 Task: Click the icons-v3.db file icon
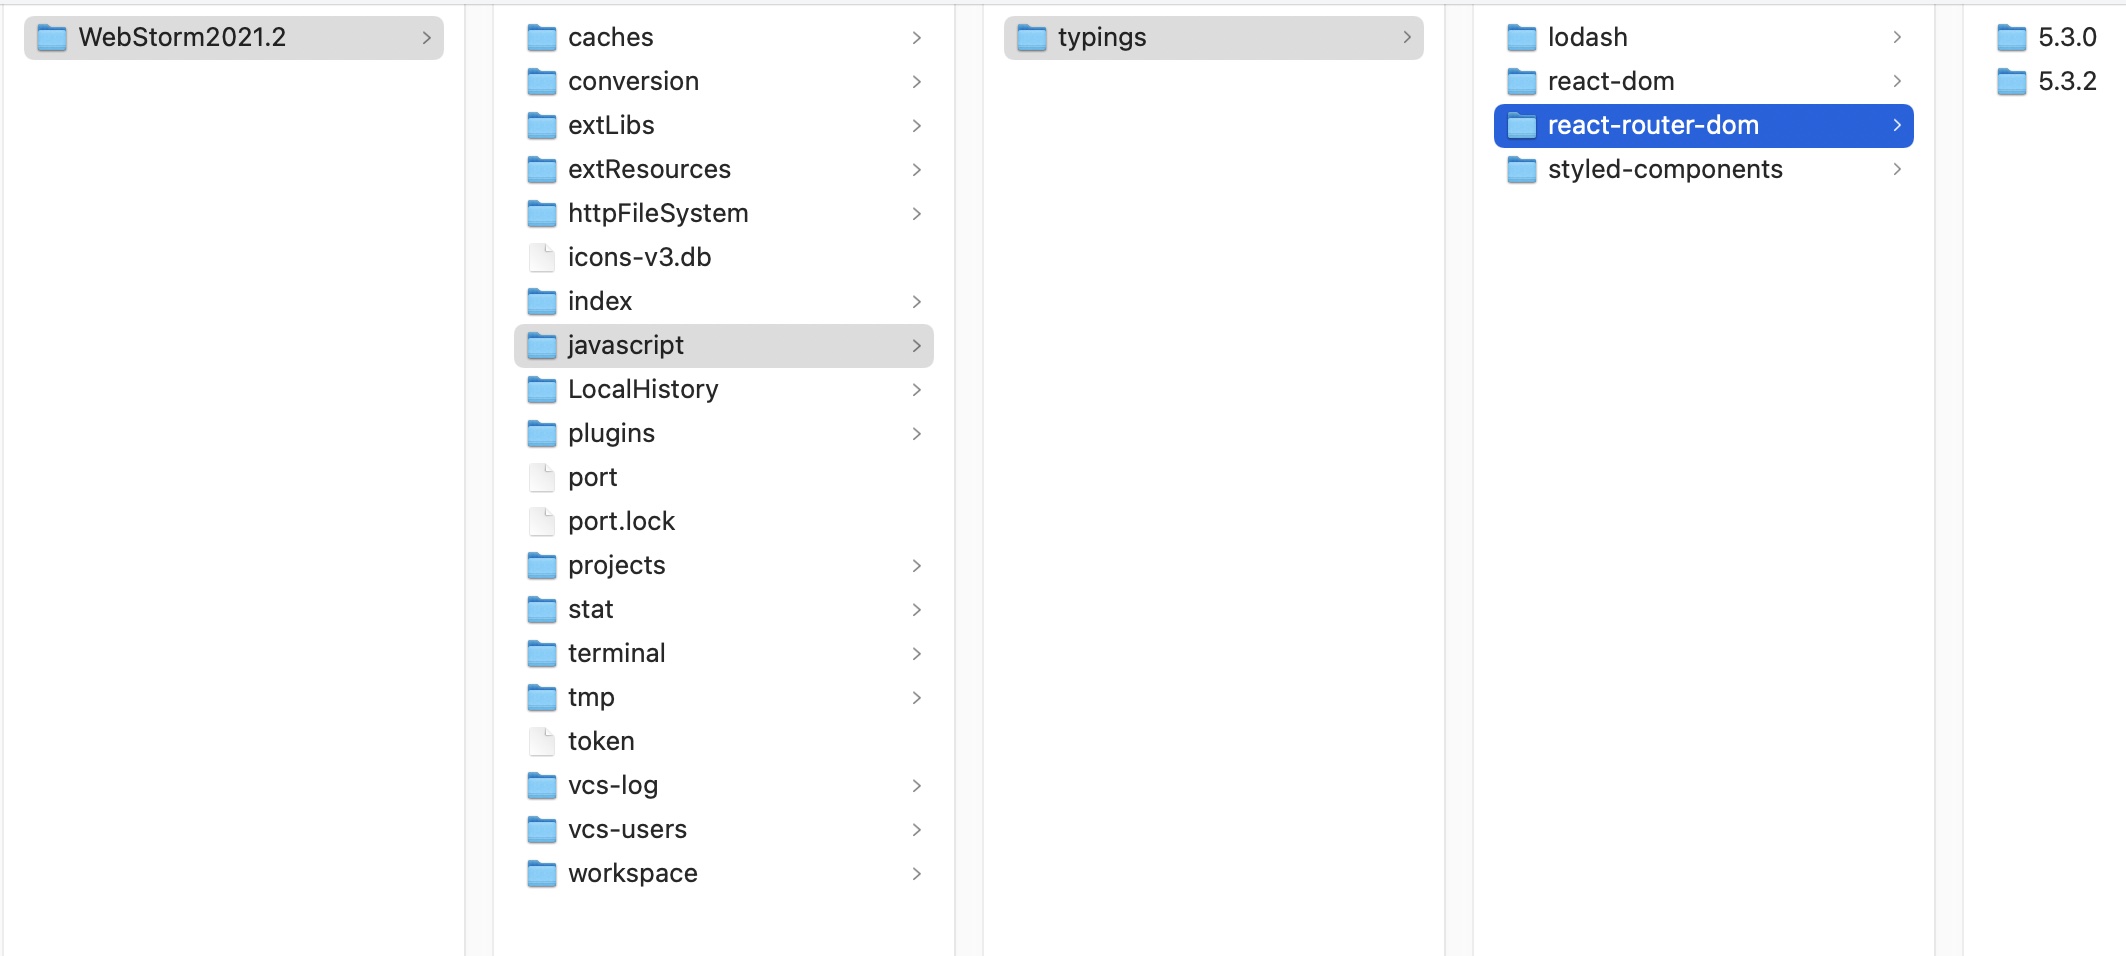(542, 258)
